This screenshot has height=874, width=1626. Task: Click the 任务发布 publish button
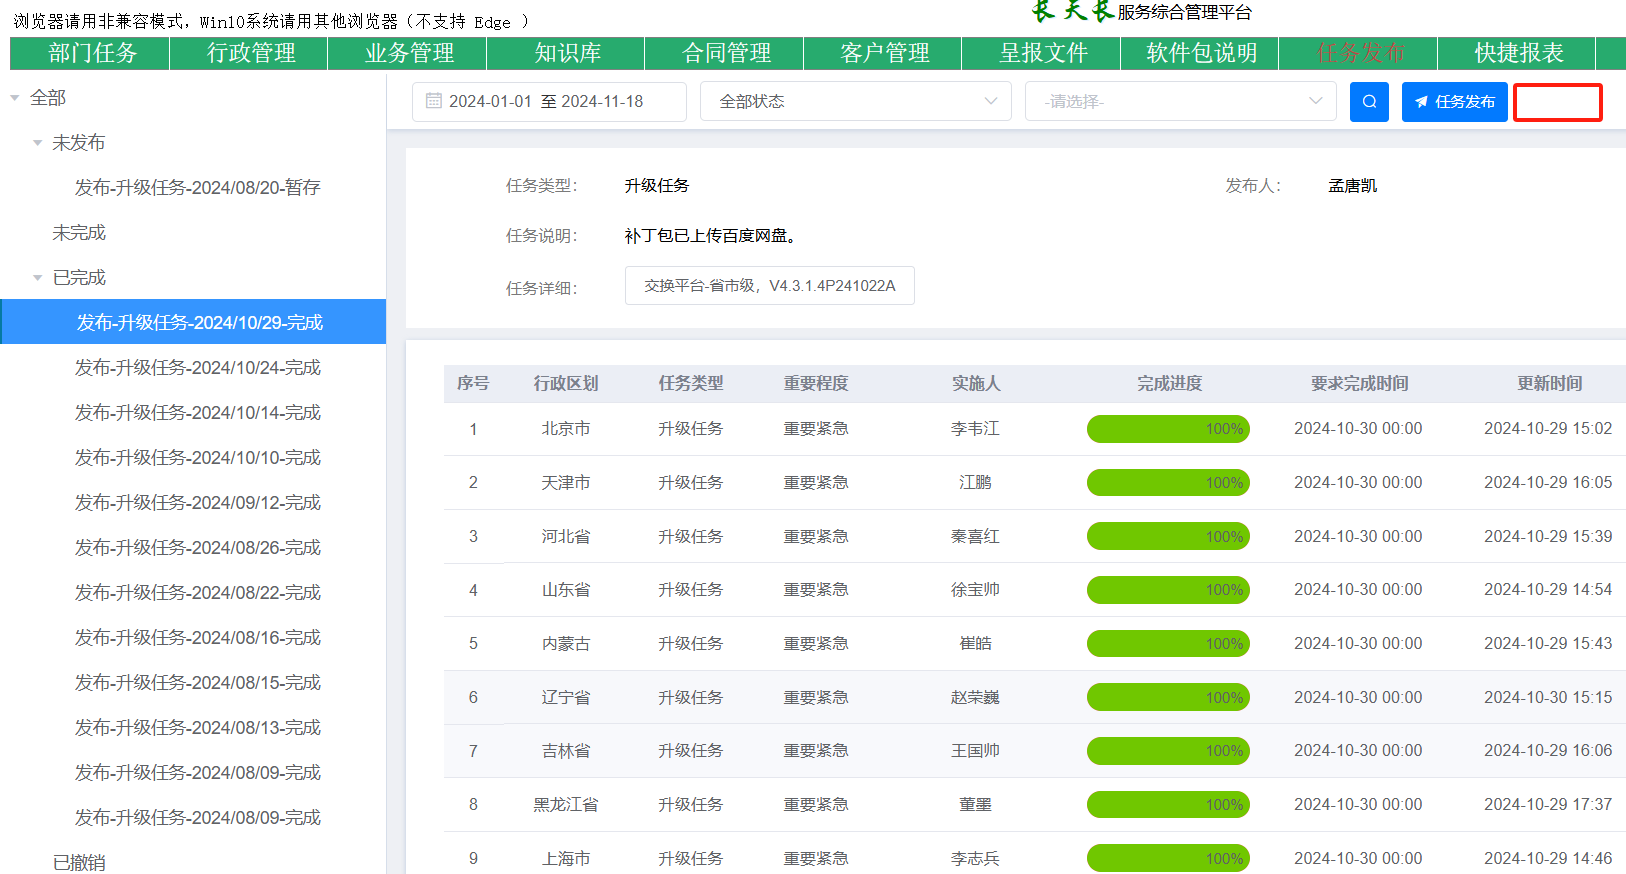pos(1454,102)
